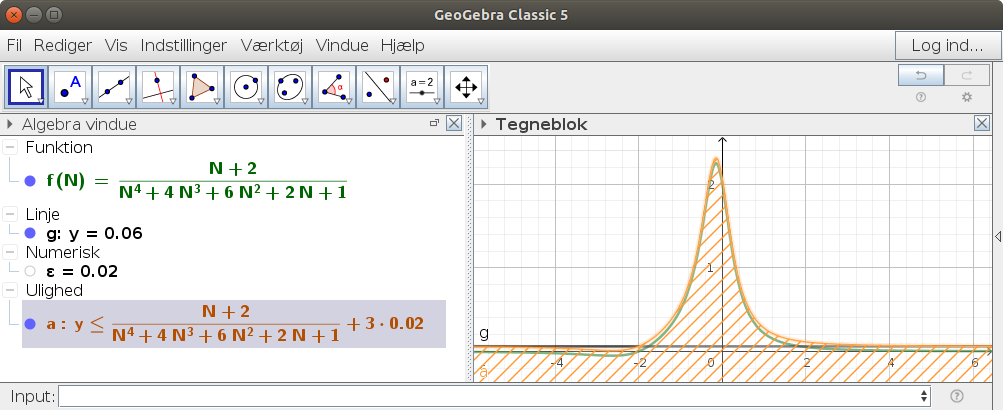Click the Funktion group heading
Screen dimensions: 1003x410
click(59, 148)
